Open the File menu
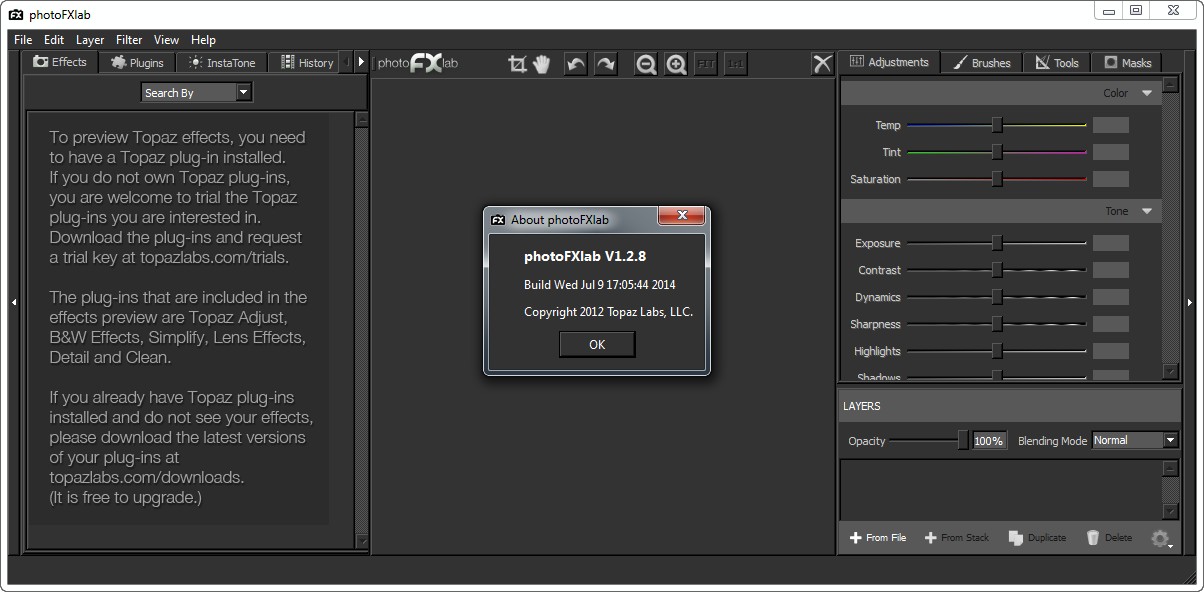Image resolution: width=1204 pixels, height=592 pixels. tap(23, 40)
